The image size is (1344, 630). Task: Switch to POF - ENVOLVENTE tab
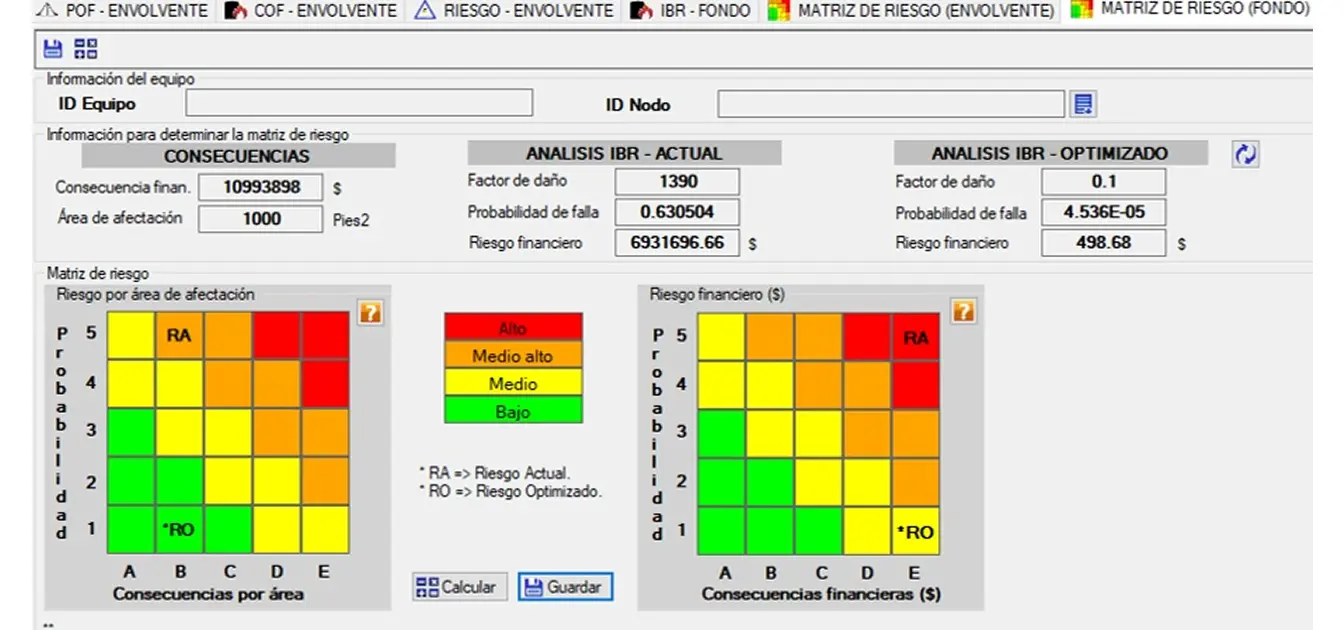[123, 11]
